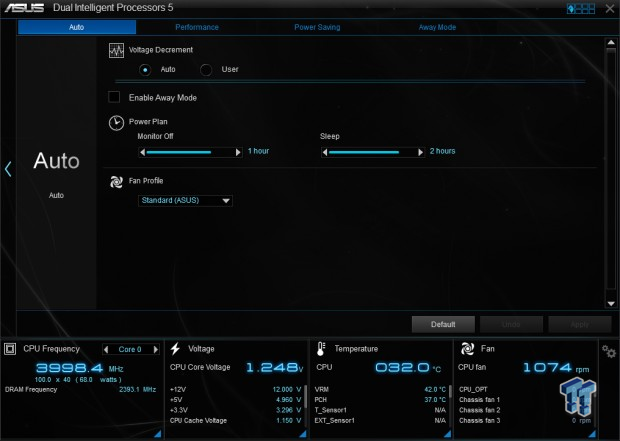Click the DRAM Frequency label

coord(31,390)
